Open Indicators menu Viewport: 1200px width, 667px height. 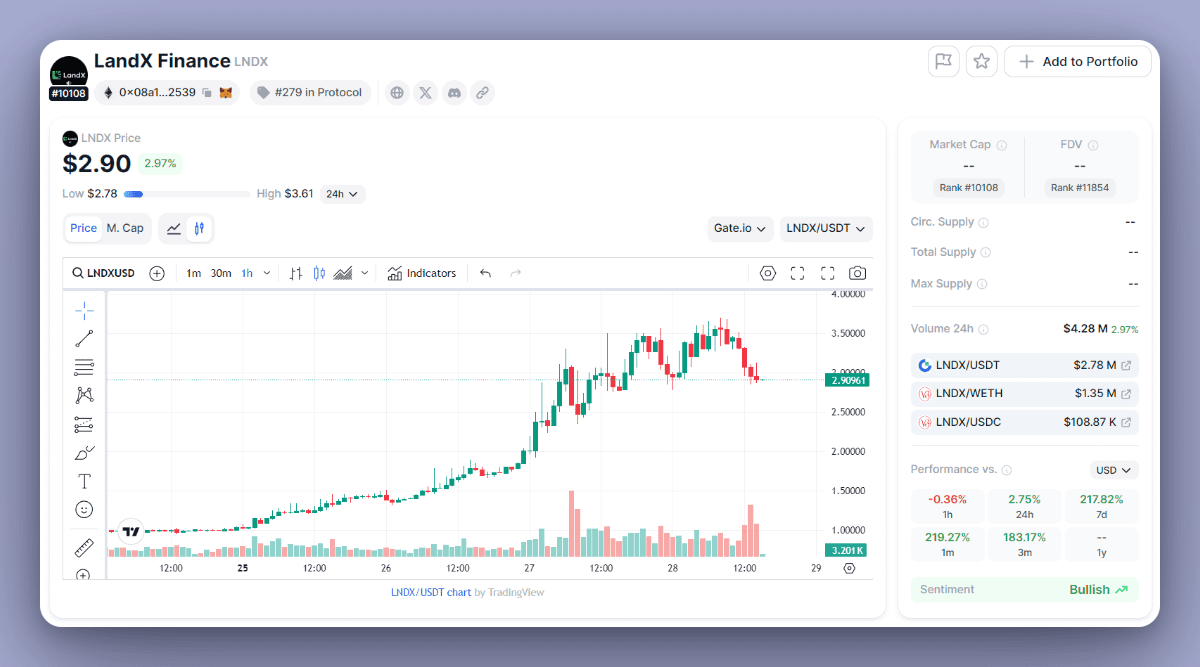421,273
